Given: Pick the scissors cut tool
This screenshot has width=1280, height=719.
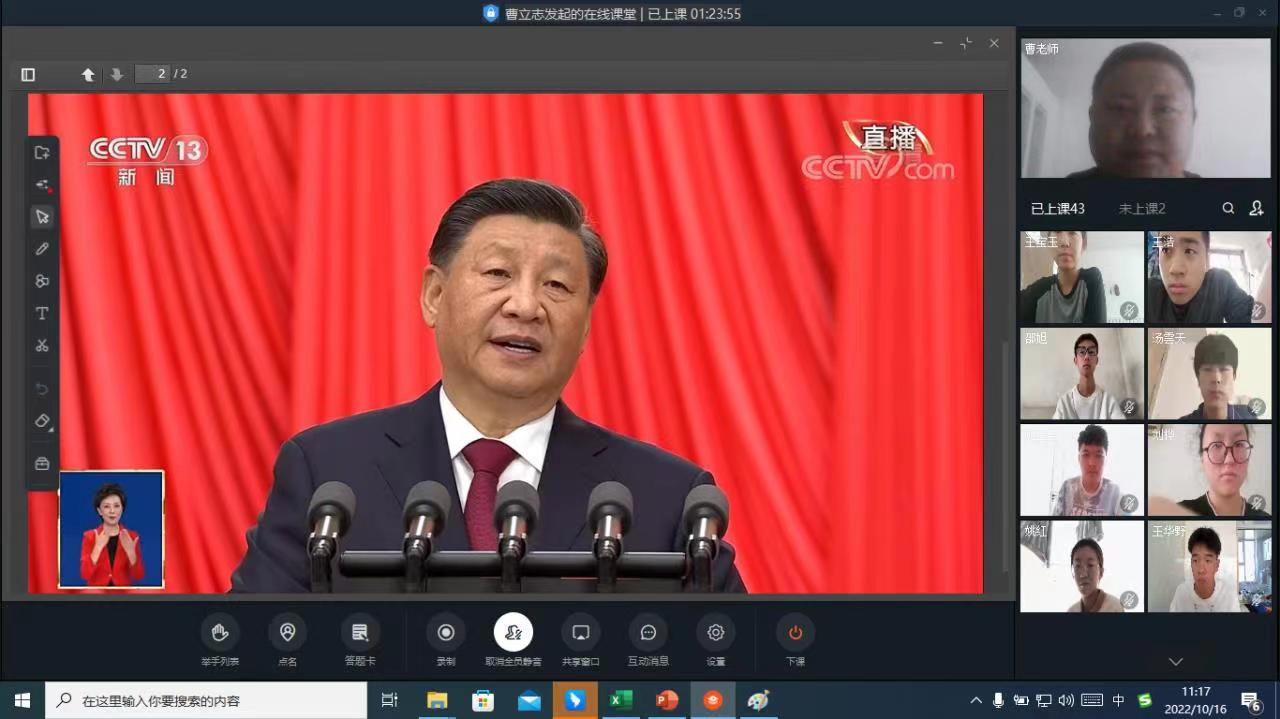Looking at the screenshot, I should 42,346.
